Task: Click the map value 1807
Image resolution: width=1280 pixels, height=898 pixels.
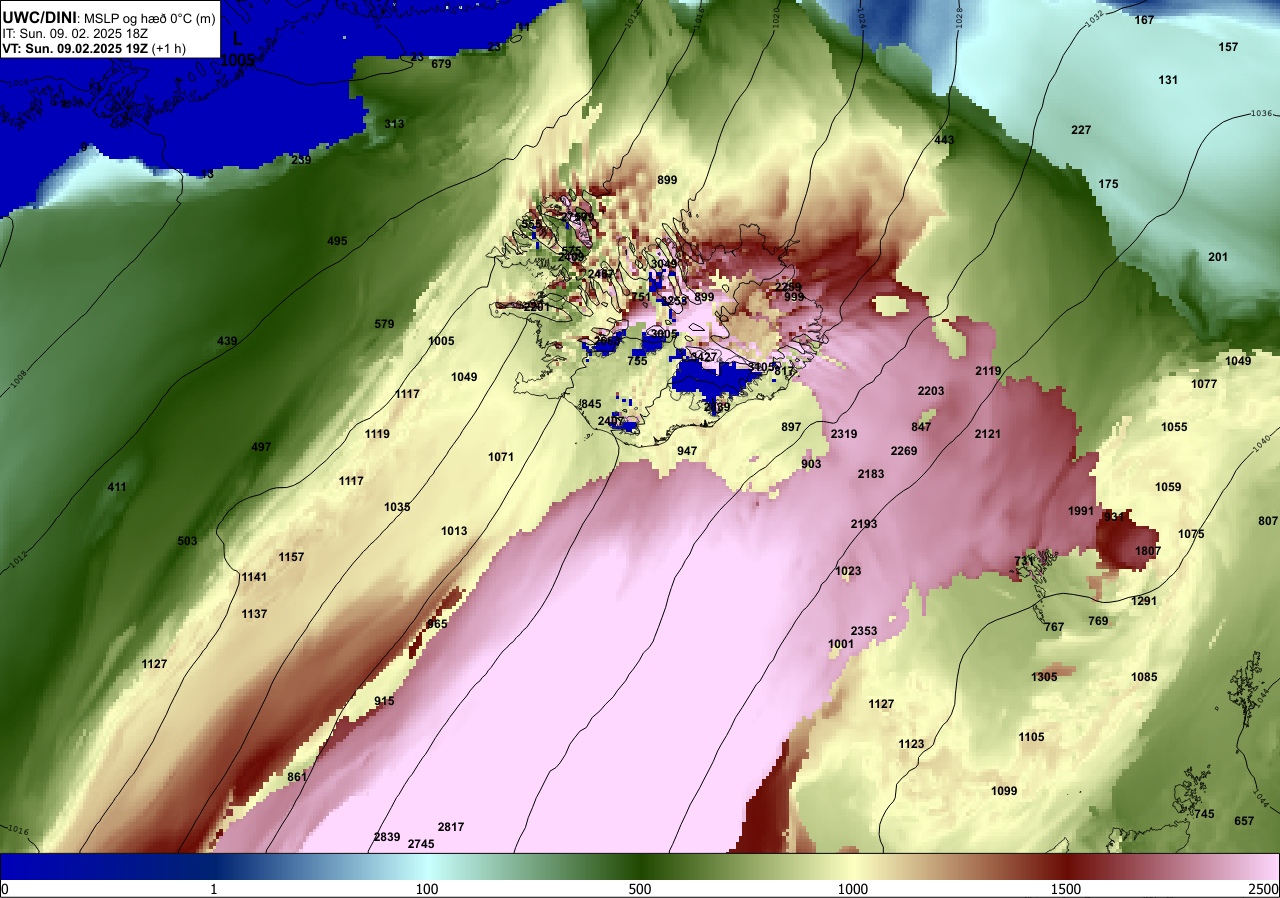Action: click(x=1148, y=551)
